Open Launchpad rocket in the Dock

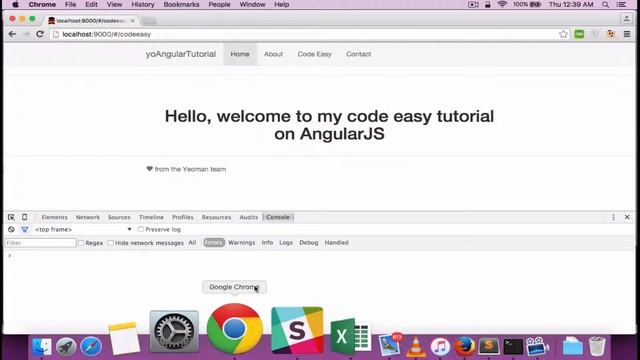[x=66, y=347]
